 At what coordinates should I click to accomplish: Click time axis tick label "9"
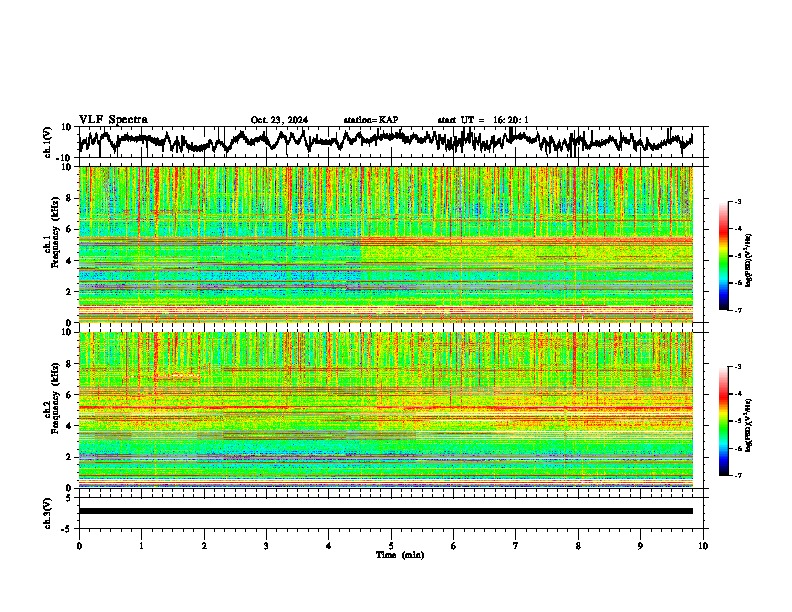point(640,546)
